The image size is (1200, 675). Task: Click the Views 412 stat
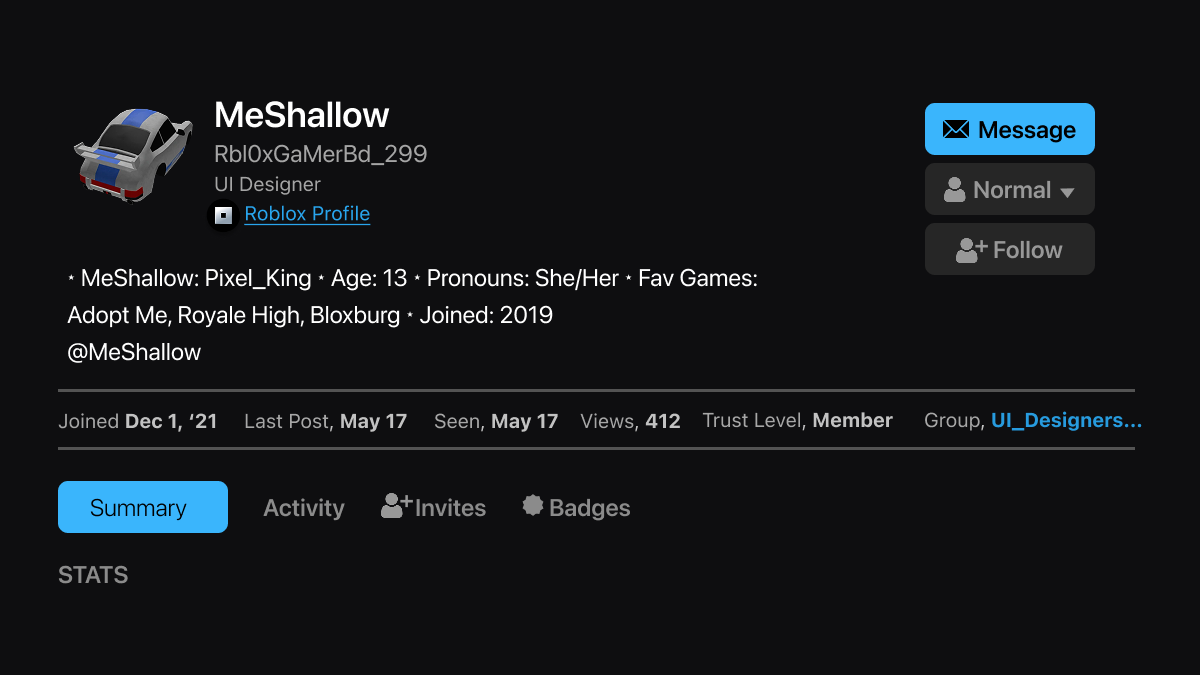pos(630,420)
